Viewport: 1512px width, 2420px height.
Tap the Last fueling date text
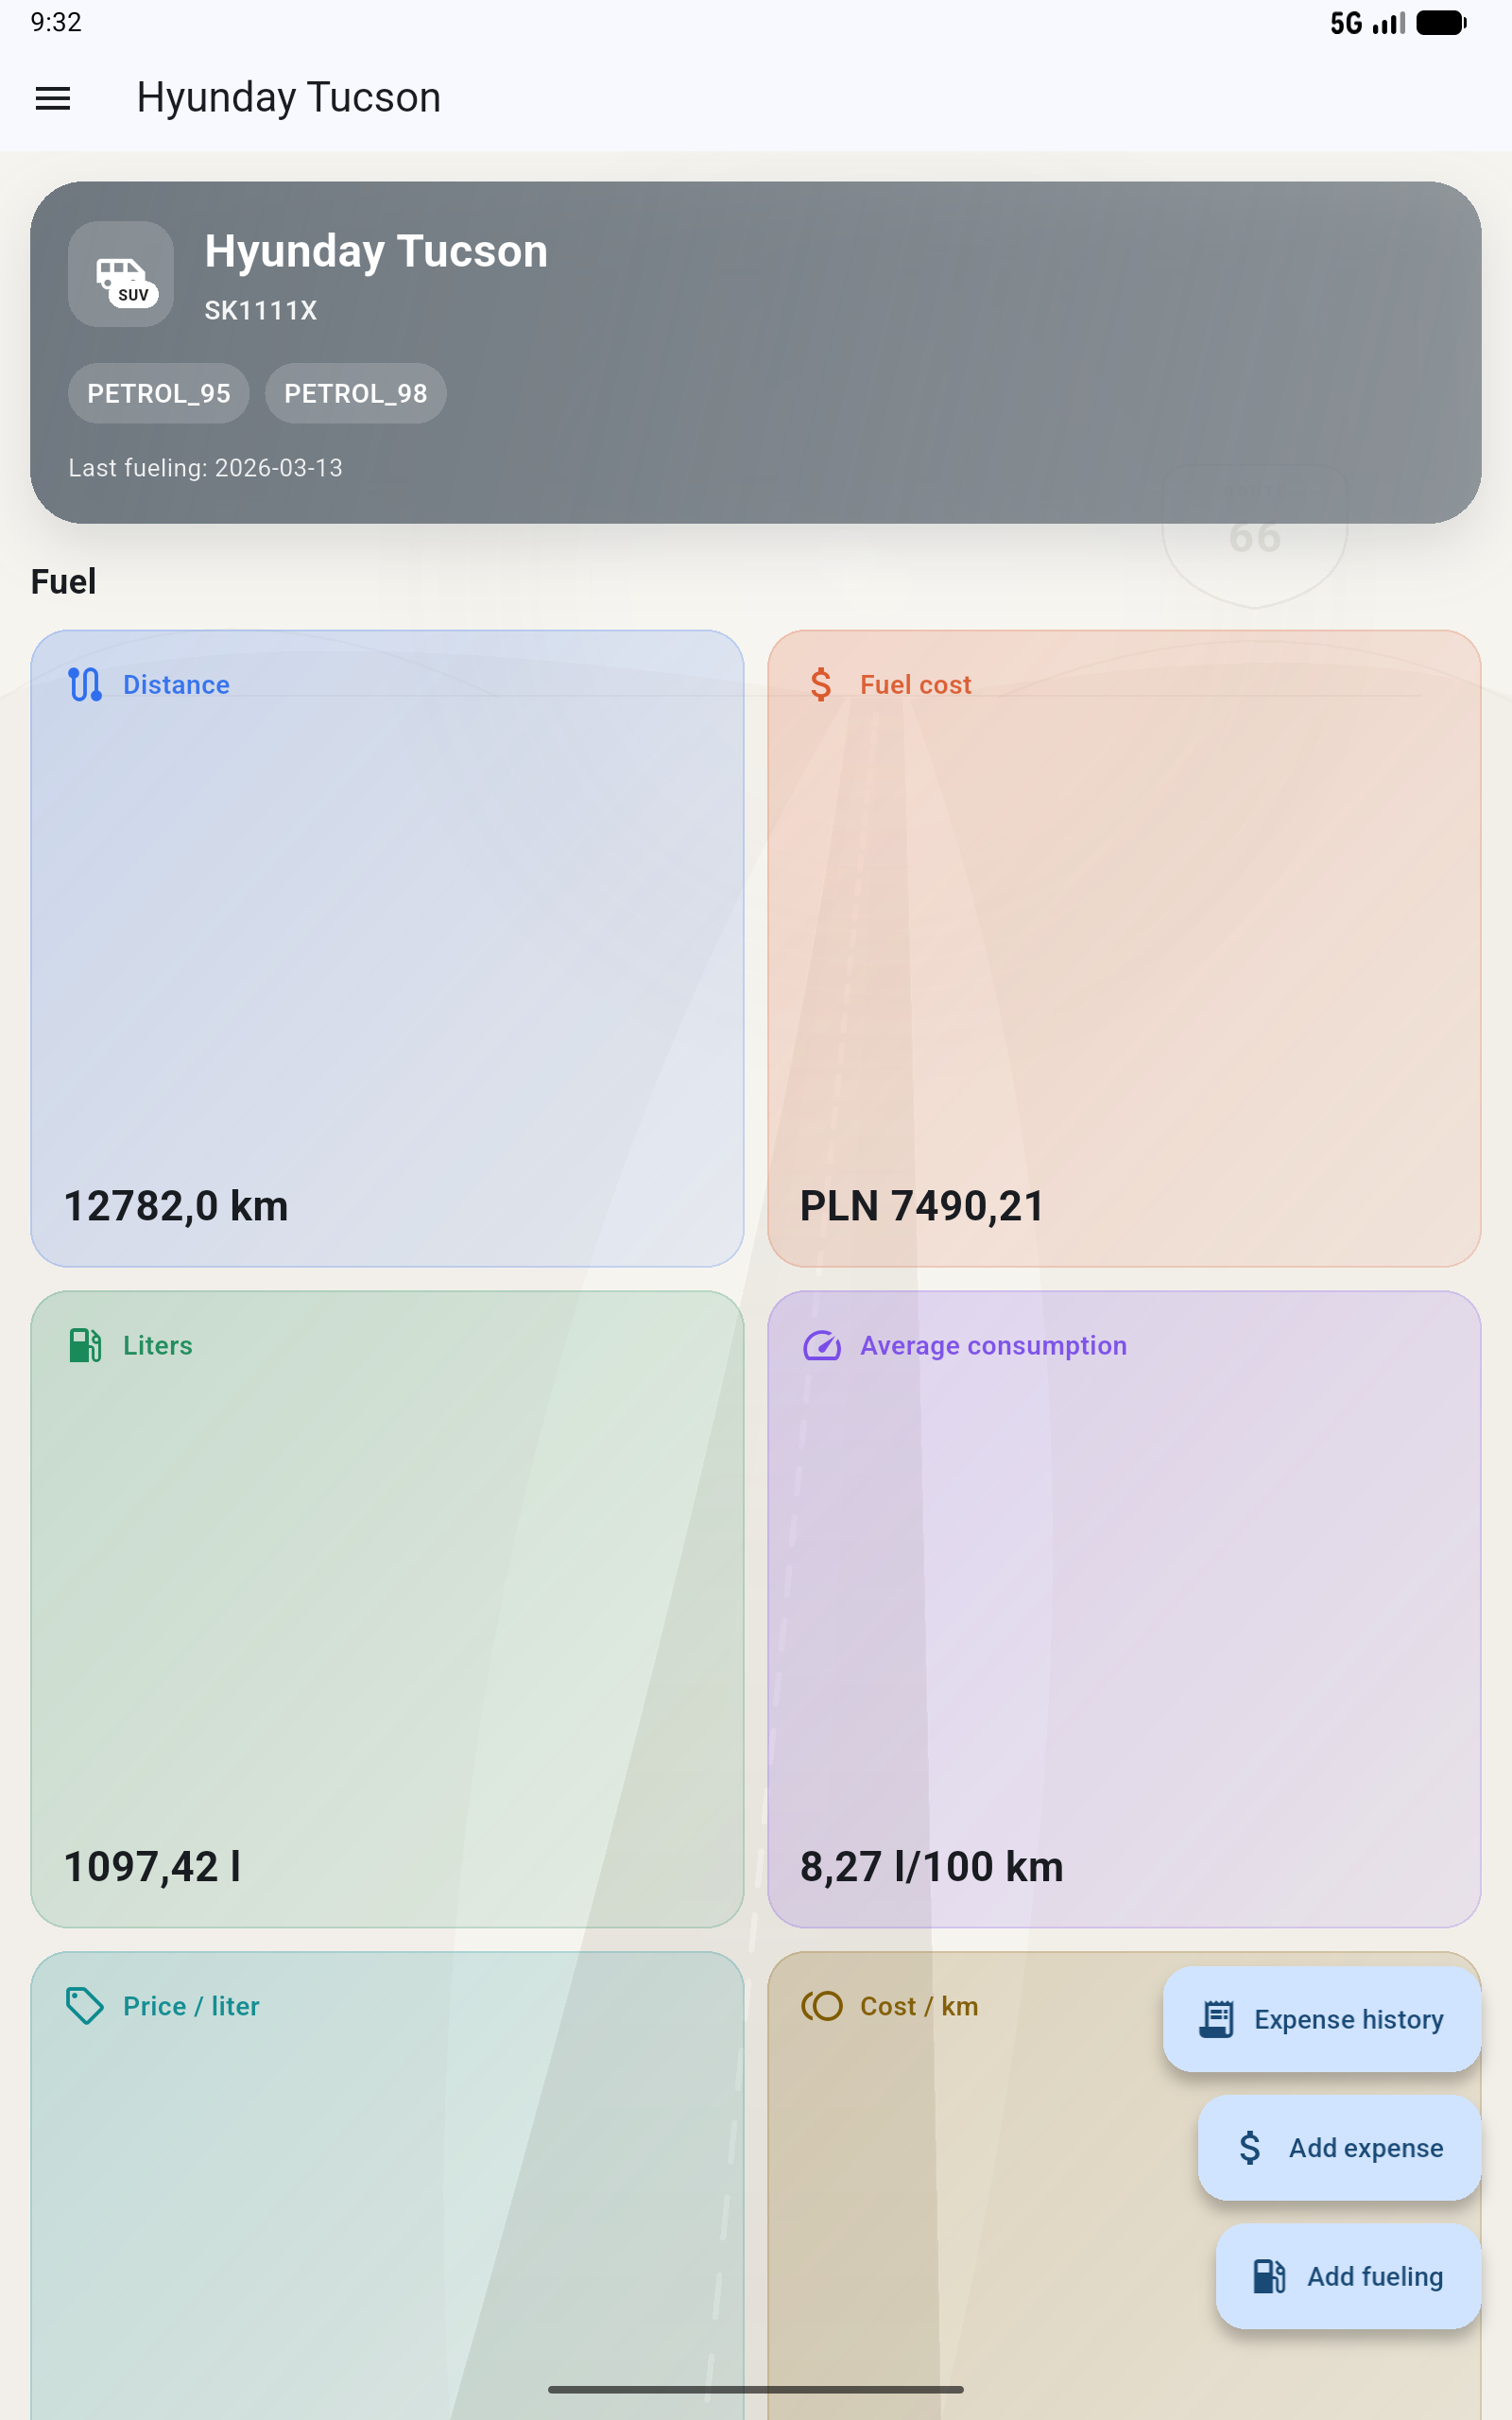click(x=205, y=468)
